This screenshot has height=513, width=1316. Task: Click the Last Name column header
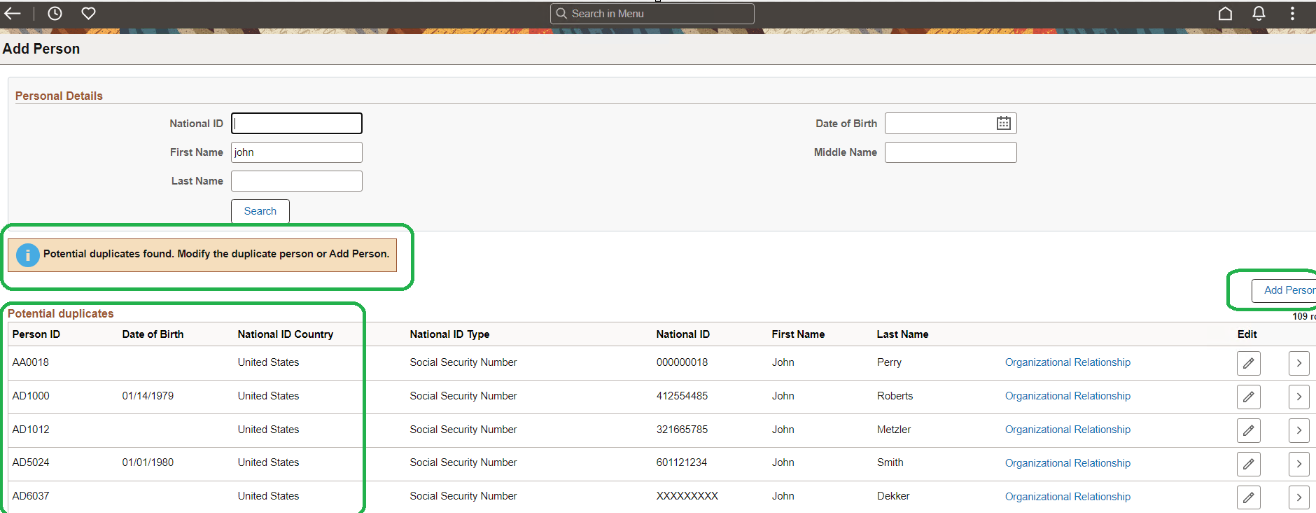pyautogui.click(x=903, y=334)
